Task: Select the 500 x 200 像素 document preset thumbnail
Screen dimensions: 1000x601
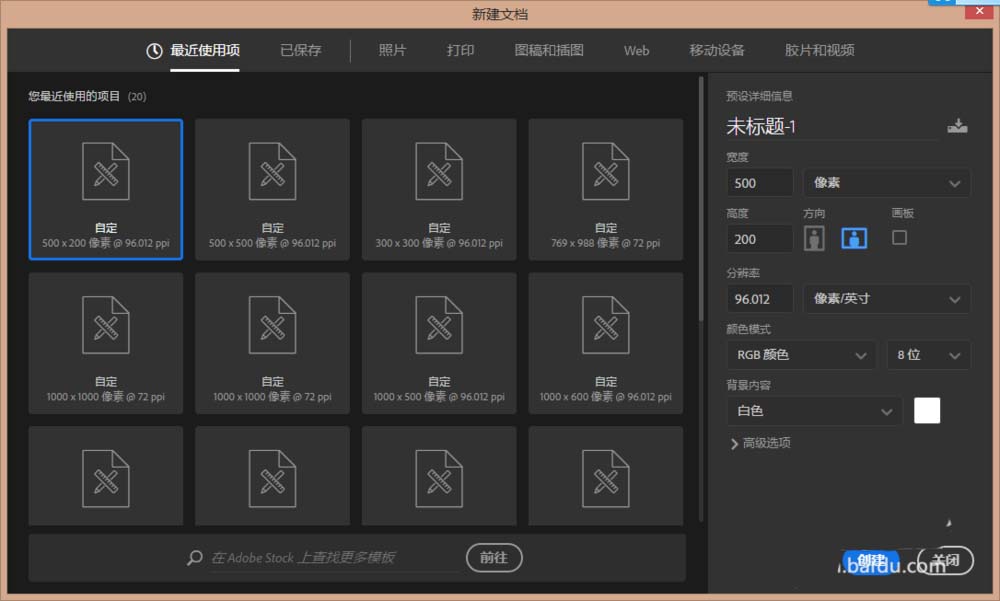Action: click(x=105, y=188)
